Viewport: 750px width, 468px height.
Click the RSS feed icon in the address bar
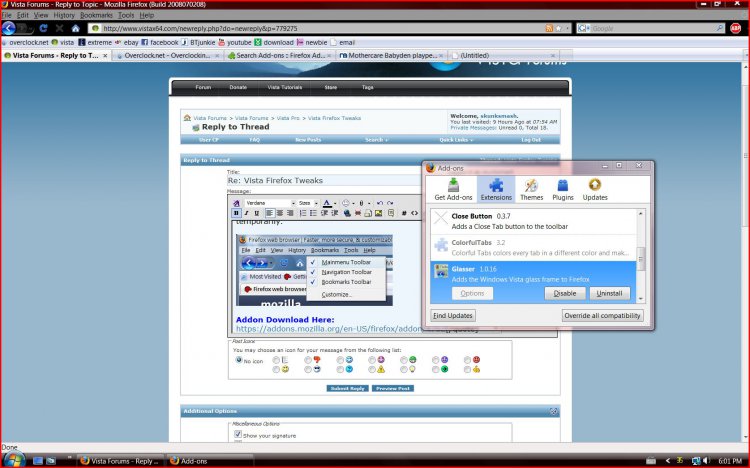pyautogui.click(x=549, y=28)
